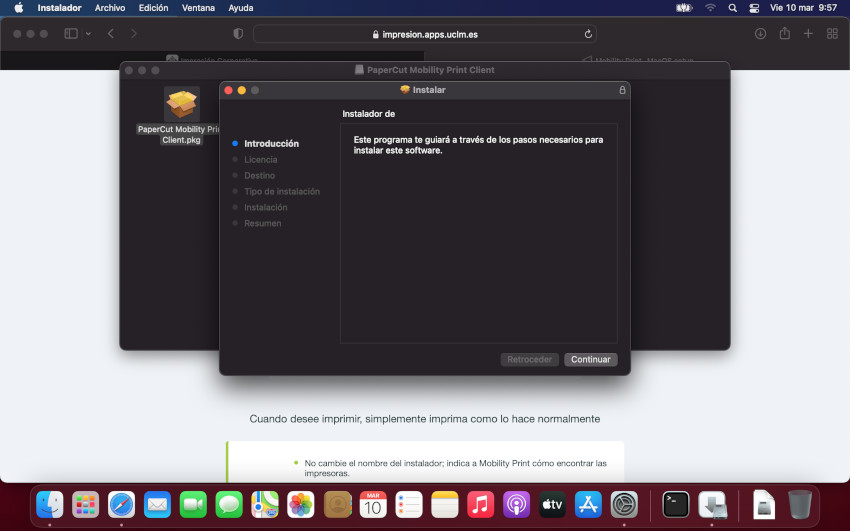Open Finder from the Dock
This screenshot has width=850, height=531.
click(50, 504)
